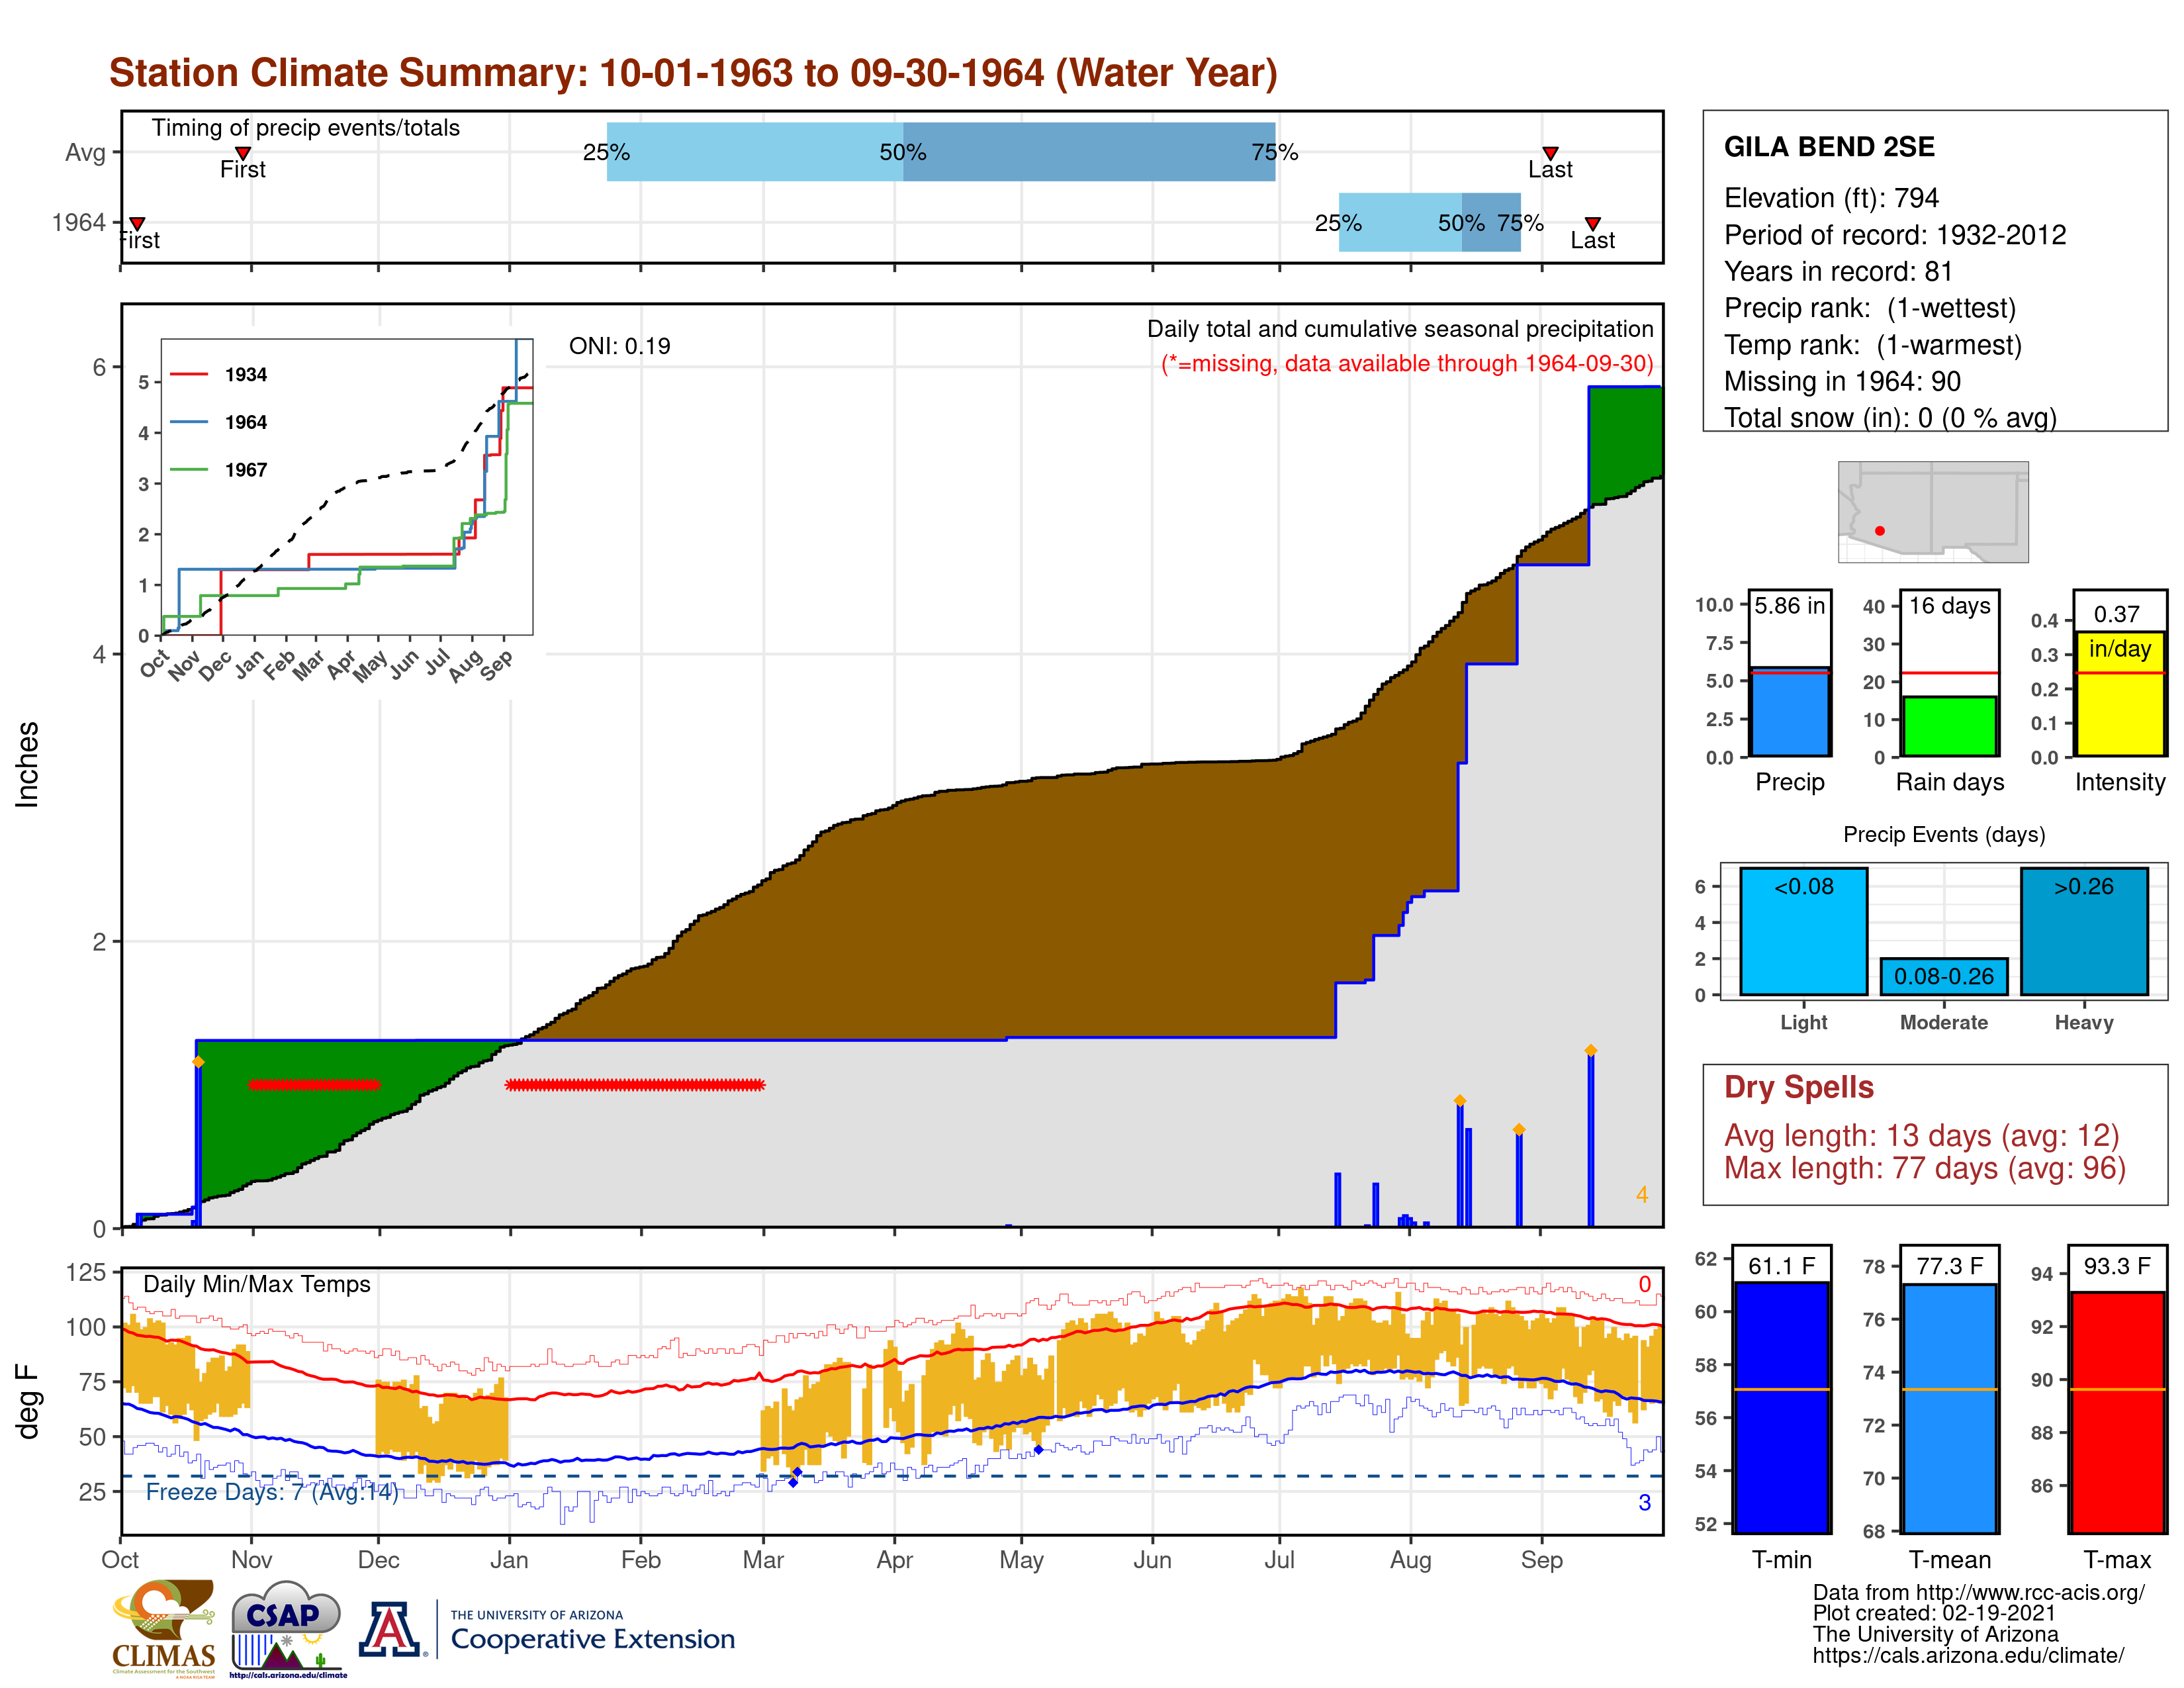Click the orange diamond atop October precip spike
Viewport: 2184px width, 1688px height.
click(198, 1062)
